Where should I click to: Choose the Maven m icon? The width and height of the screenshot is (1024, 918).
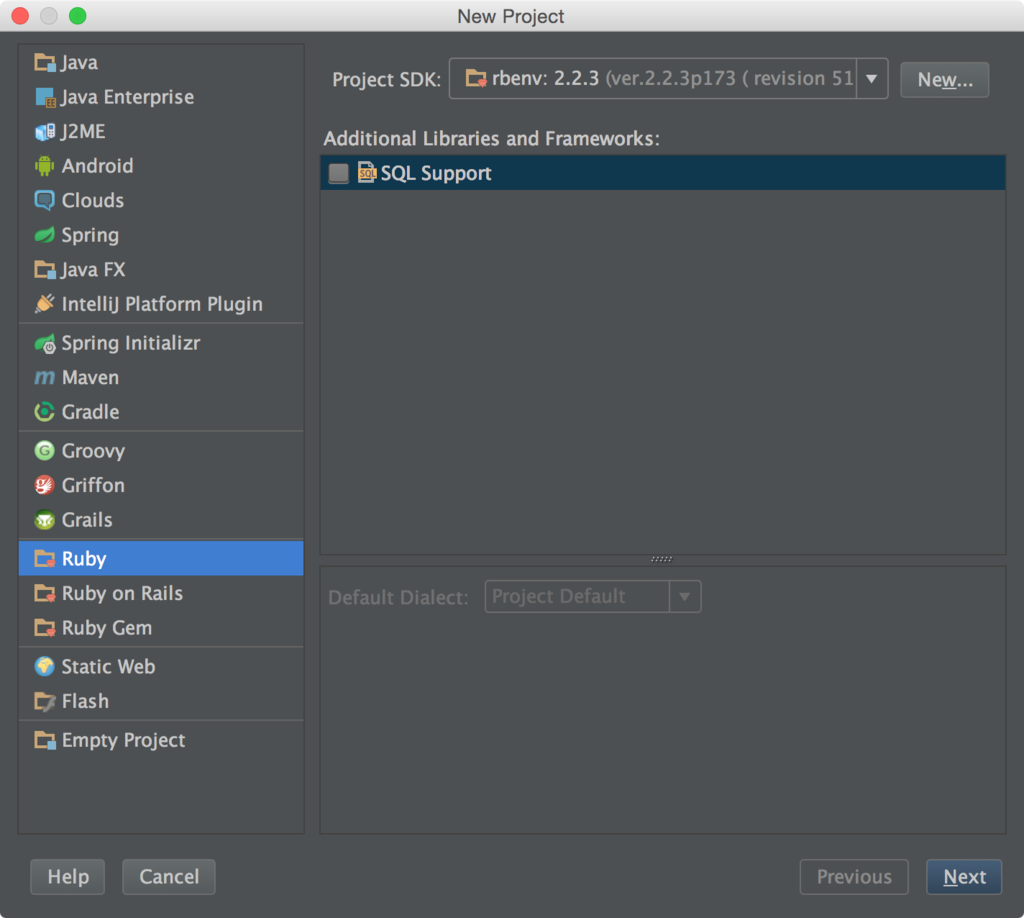(x=44, y=377)
